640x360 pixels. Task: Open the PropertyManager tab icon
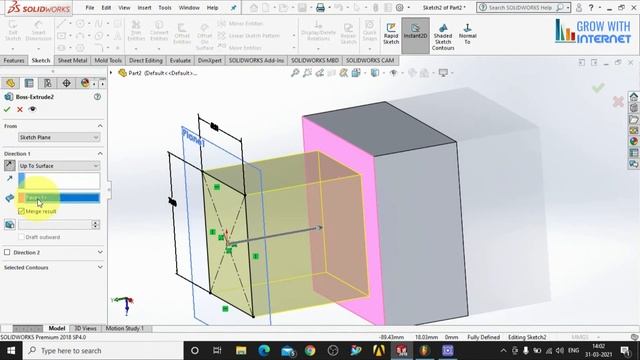click(x=29, y=83)
